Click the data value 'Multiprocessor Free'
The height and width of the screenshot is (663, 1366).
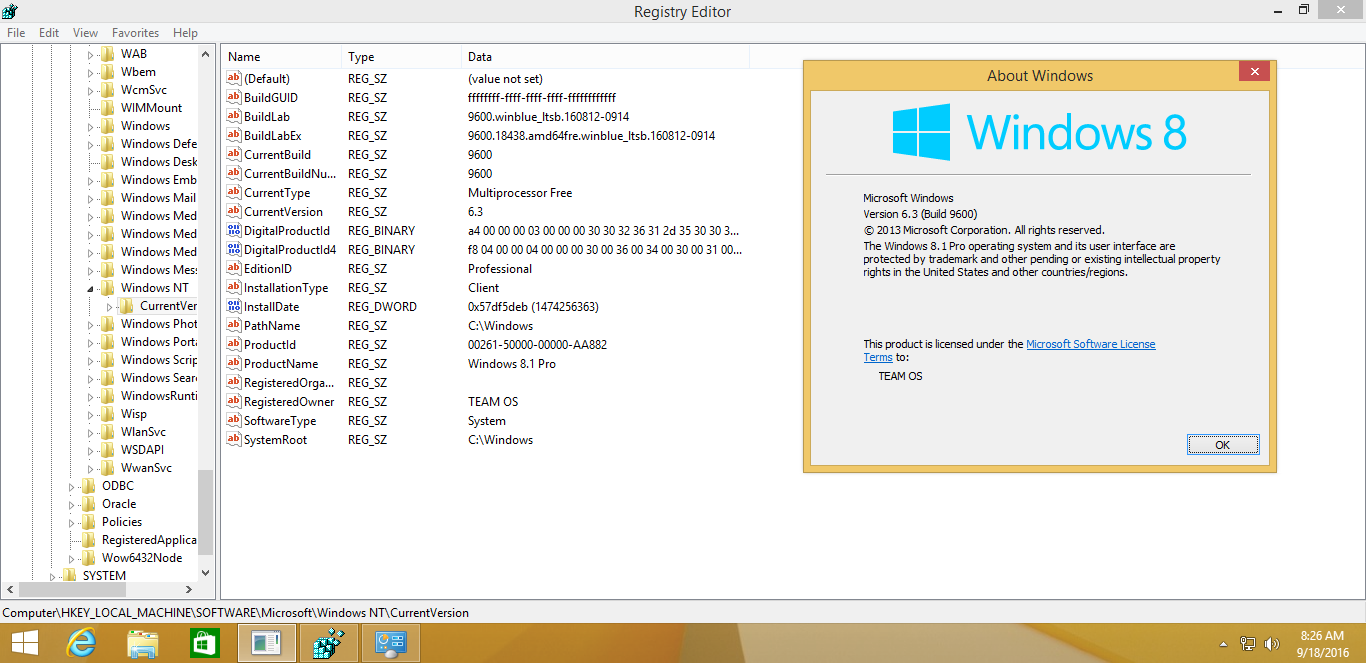pyautogui.click(x=520, y=193)
